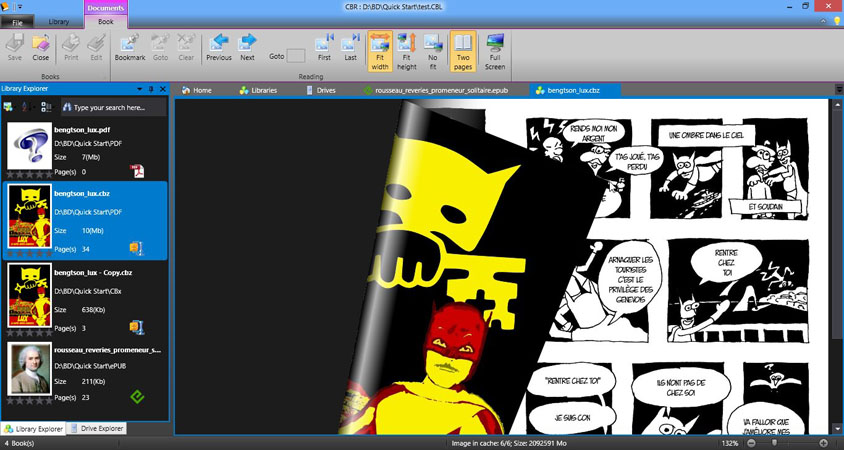Open the group view dropdown in explorer toolbar

pyautogui.click(x=47, y=107)
